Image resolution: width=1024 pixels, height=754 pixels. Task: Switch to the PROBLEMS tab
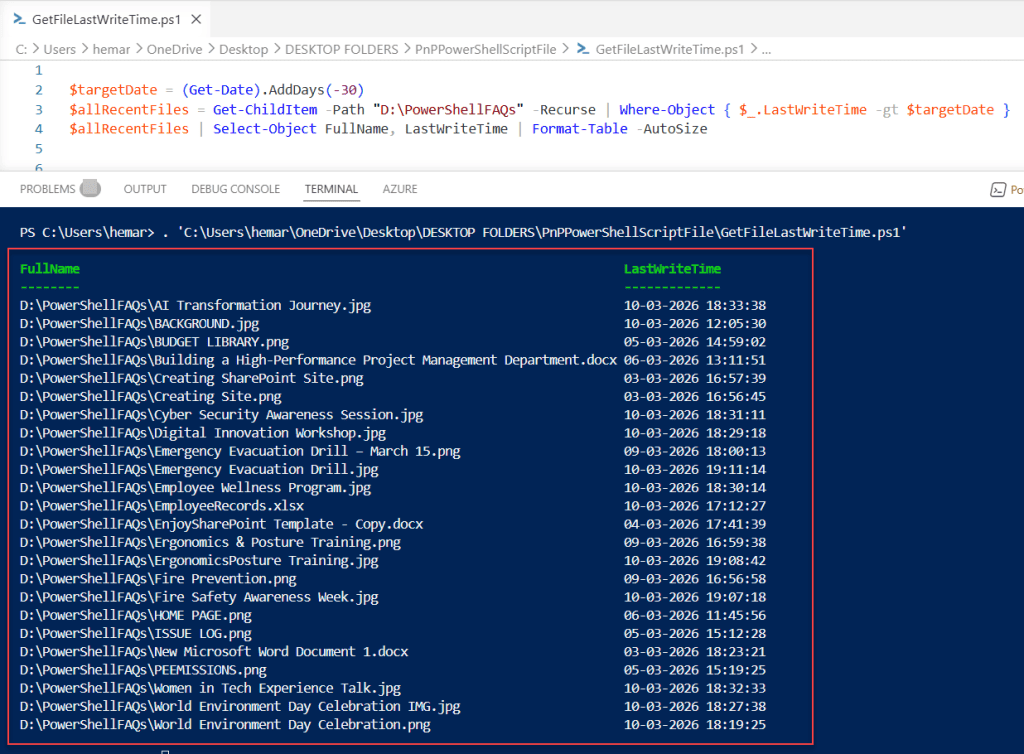[48, 189]
